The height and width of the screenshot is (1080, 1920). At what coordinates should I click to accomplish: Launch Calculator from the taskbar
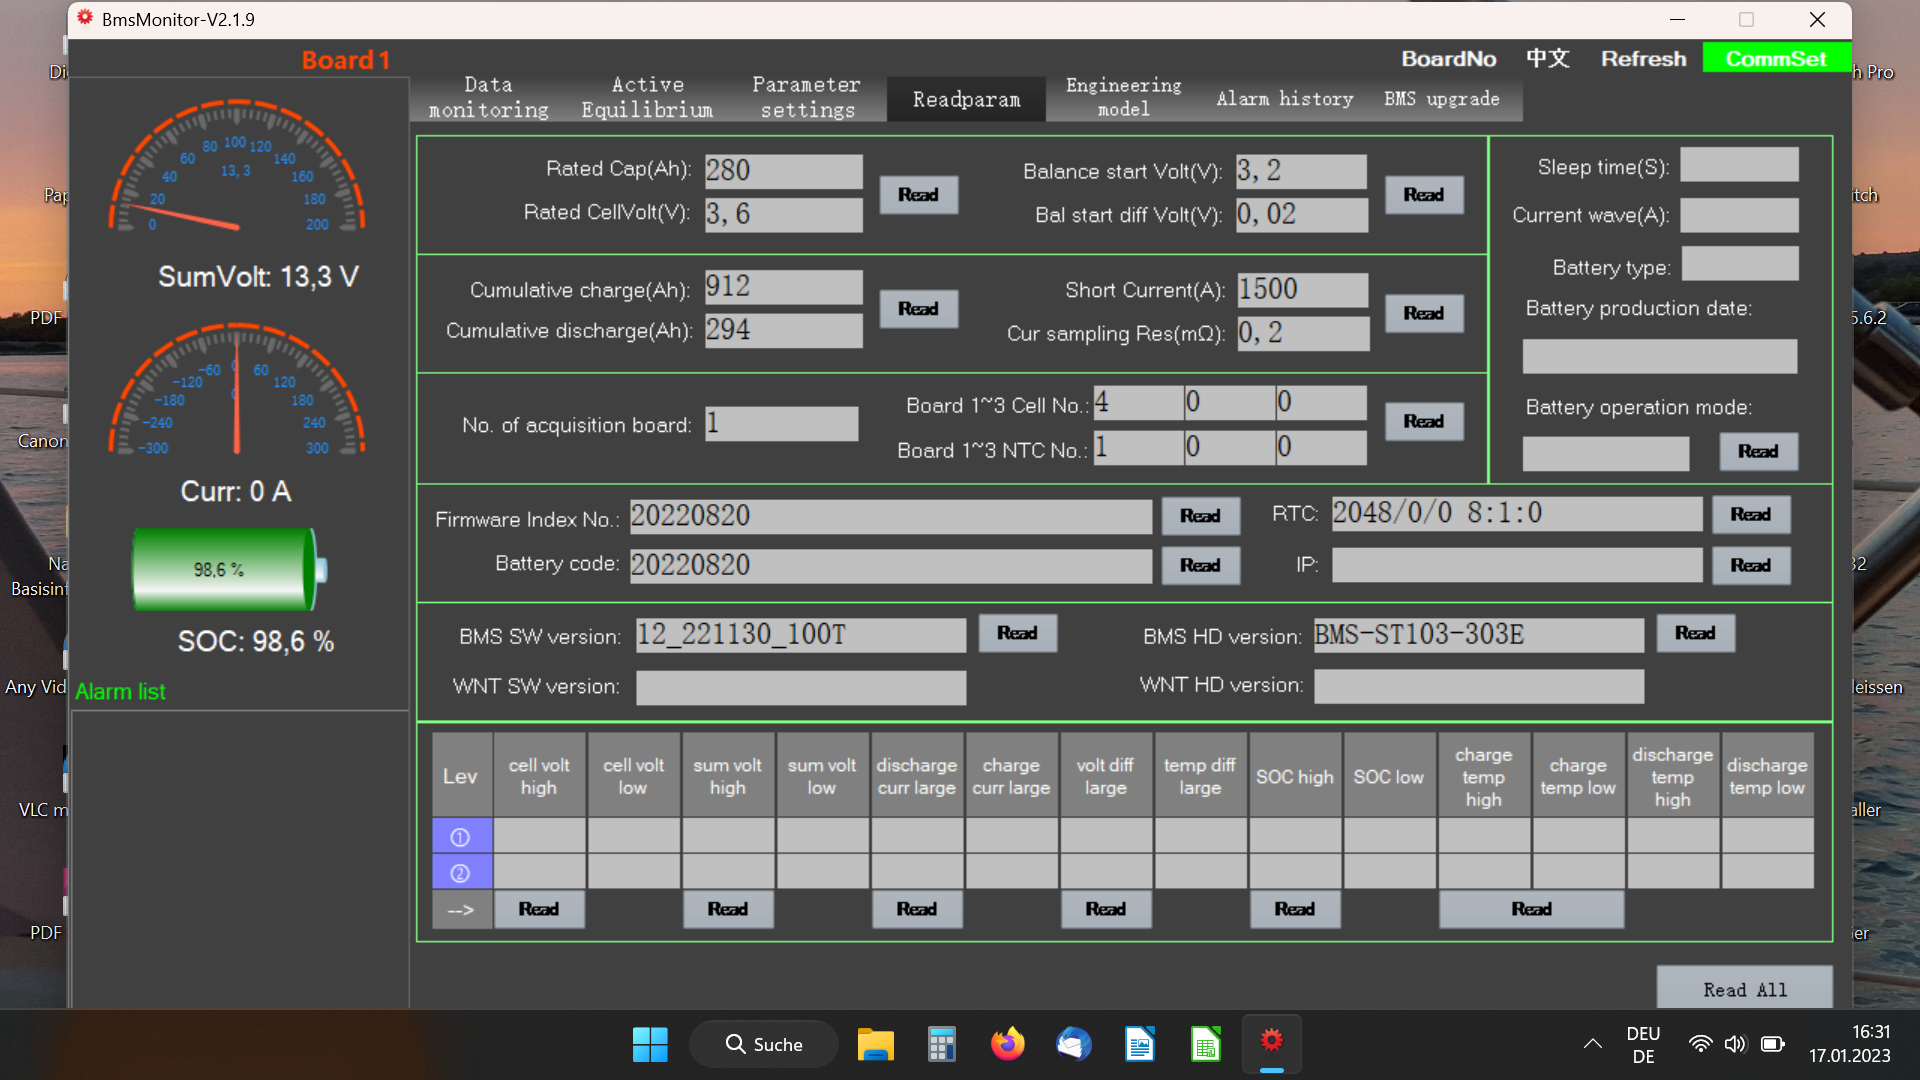(x=941, y=1044)
